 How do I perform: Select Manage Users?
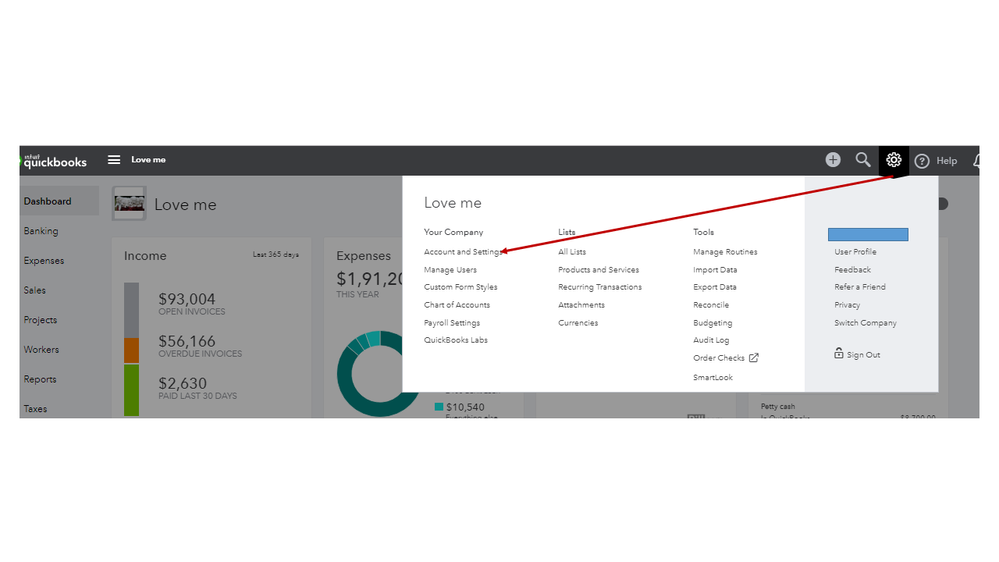coord(450,270)
